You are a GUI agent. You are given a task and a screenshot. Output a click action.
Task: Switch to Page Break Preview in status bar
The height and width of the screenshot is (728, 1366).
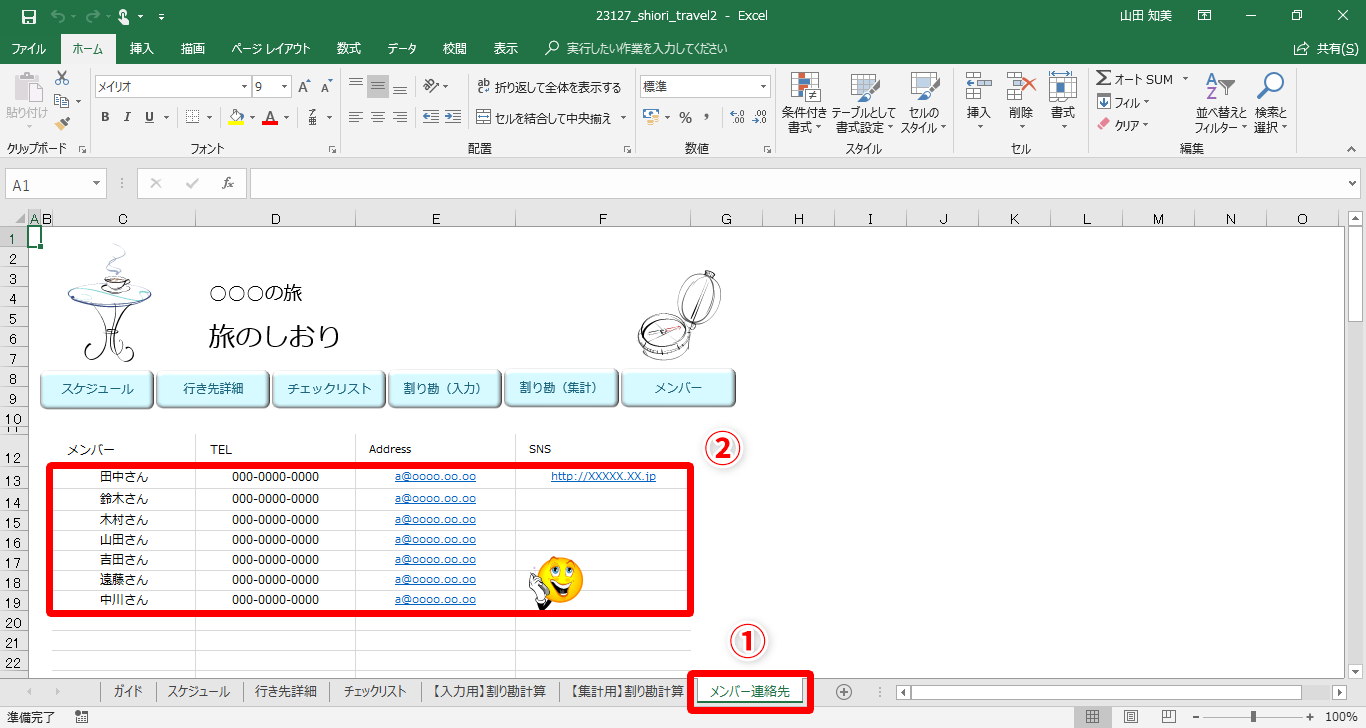[x=1169, y=717]
